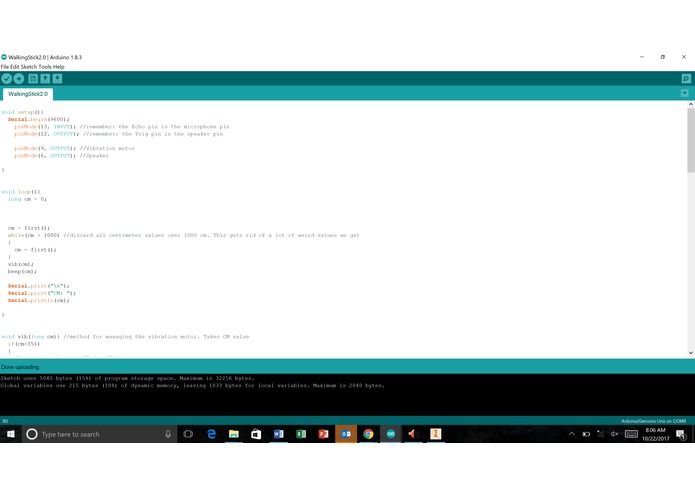Click the Verify sketch checkmark icon

(x=7, y=79)
